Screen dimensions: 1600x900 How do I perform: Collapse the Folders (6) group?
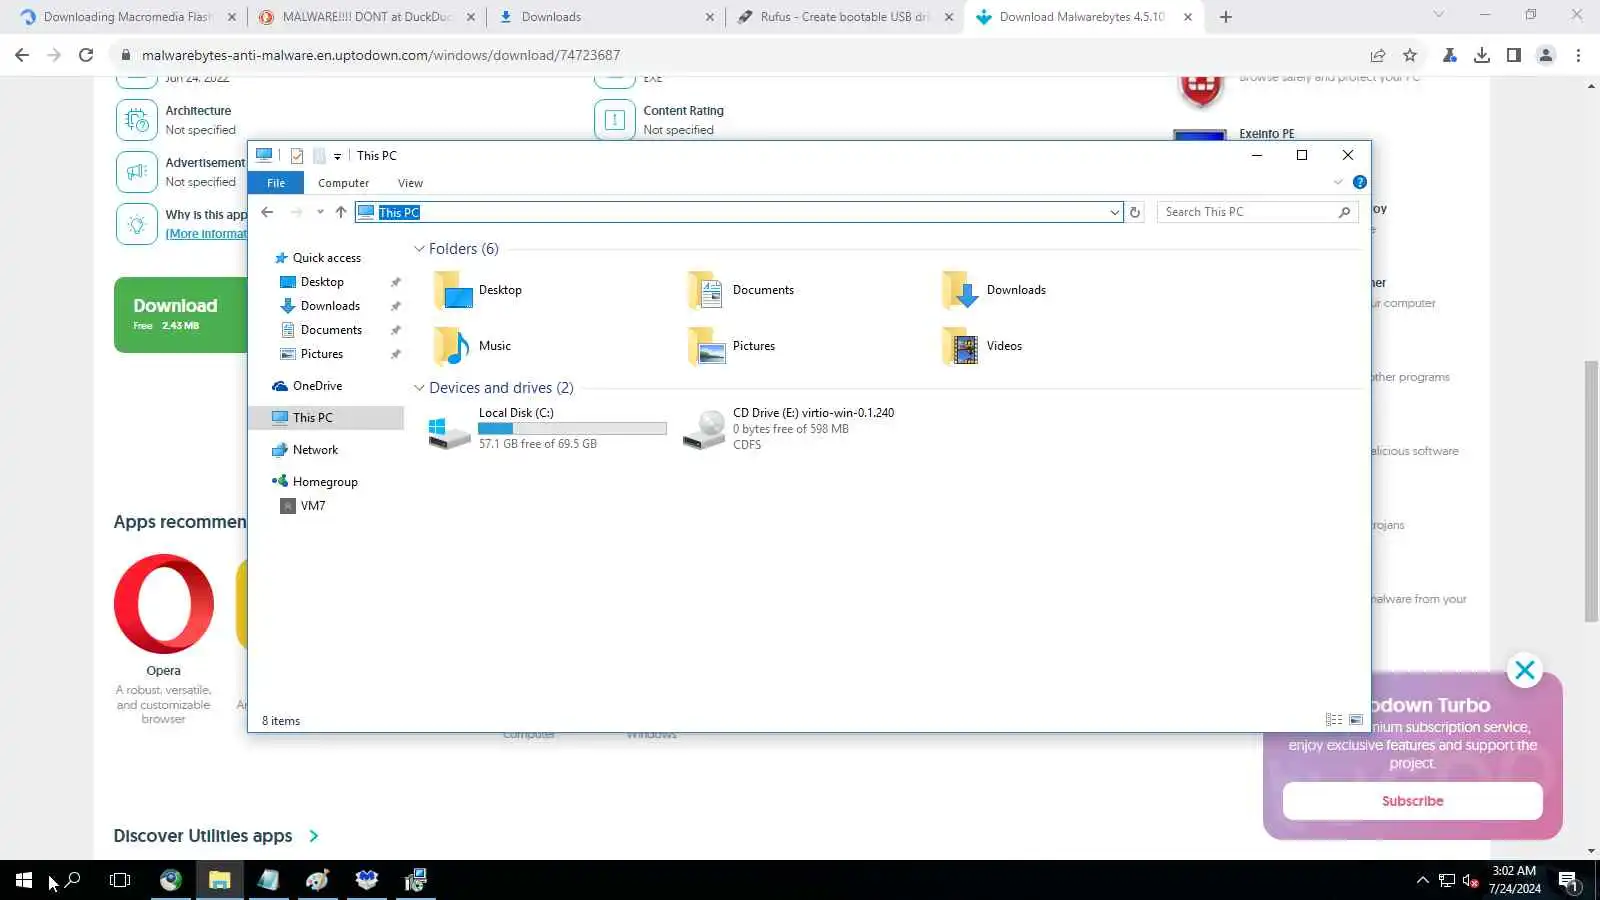click(419, 249)
